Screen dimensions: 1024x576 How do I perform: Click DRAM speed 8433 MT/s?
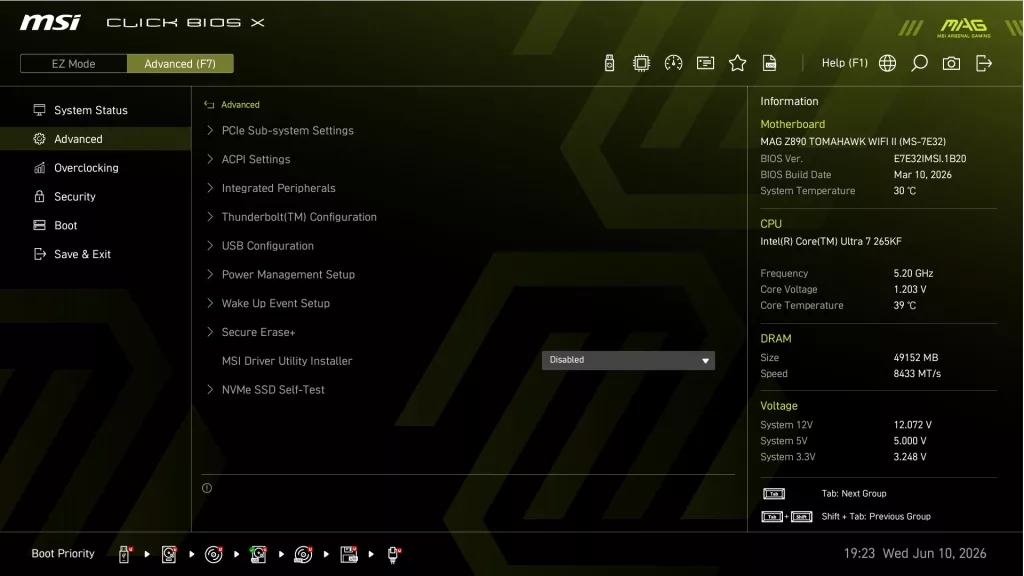[x=917, y=374]
